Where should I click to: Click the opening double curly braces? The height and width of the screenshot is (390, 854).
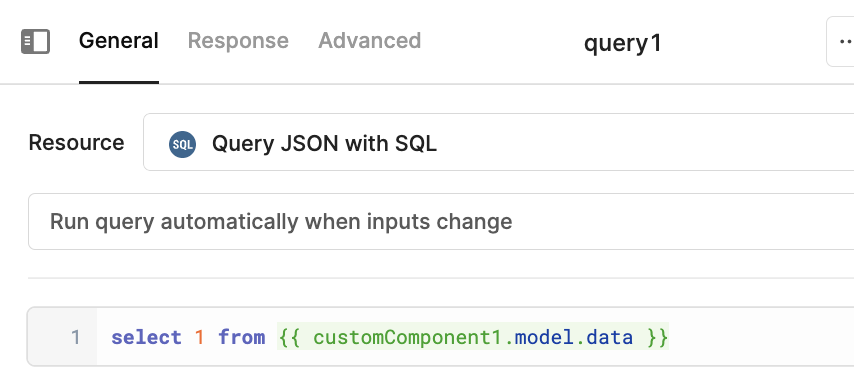[290, 337]
